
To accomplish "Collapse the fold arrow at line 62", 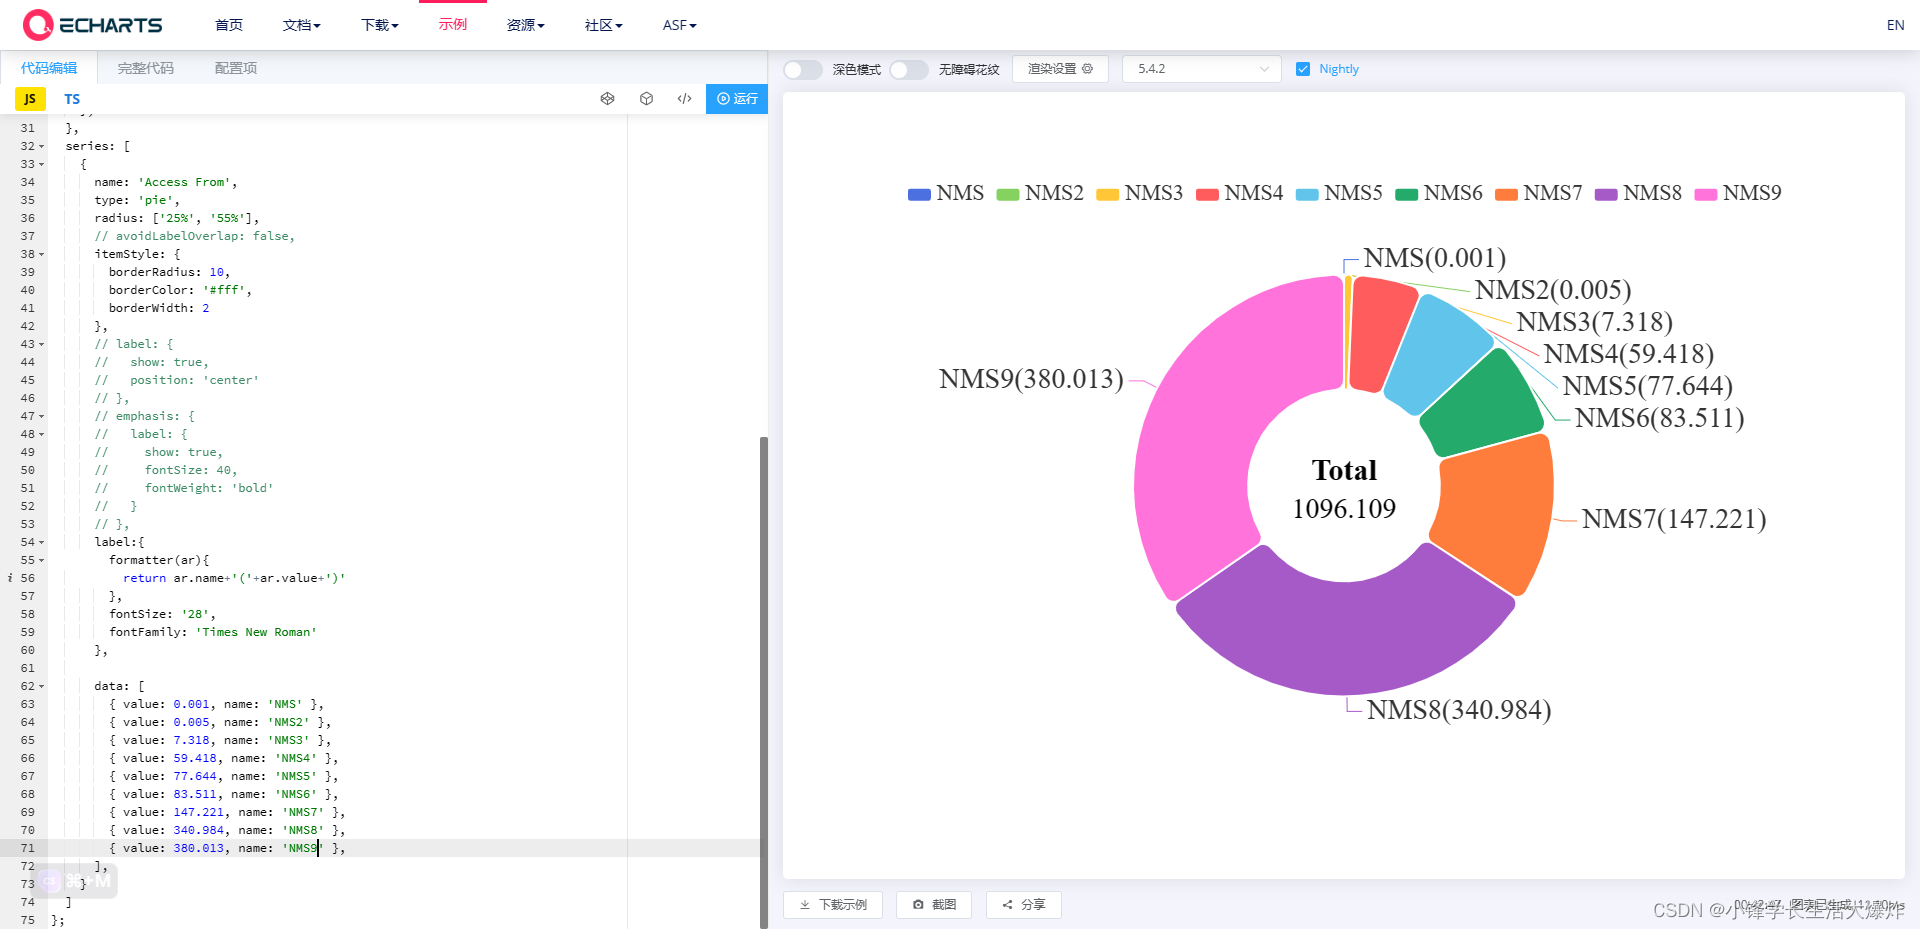I will (41, 687).
